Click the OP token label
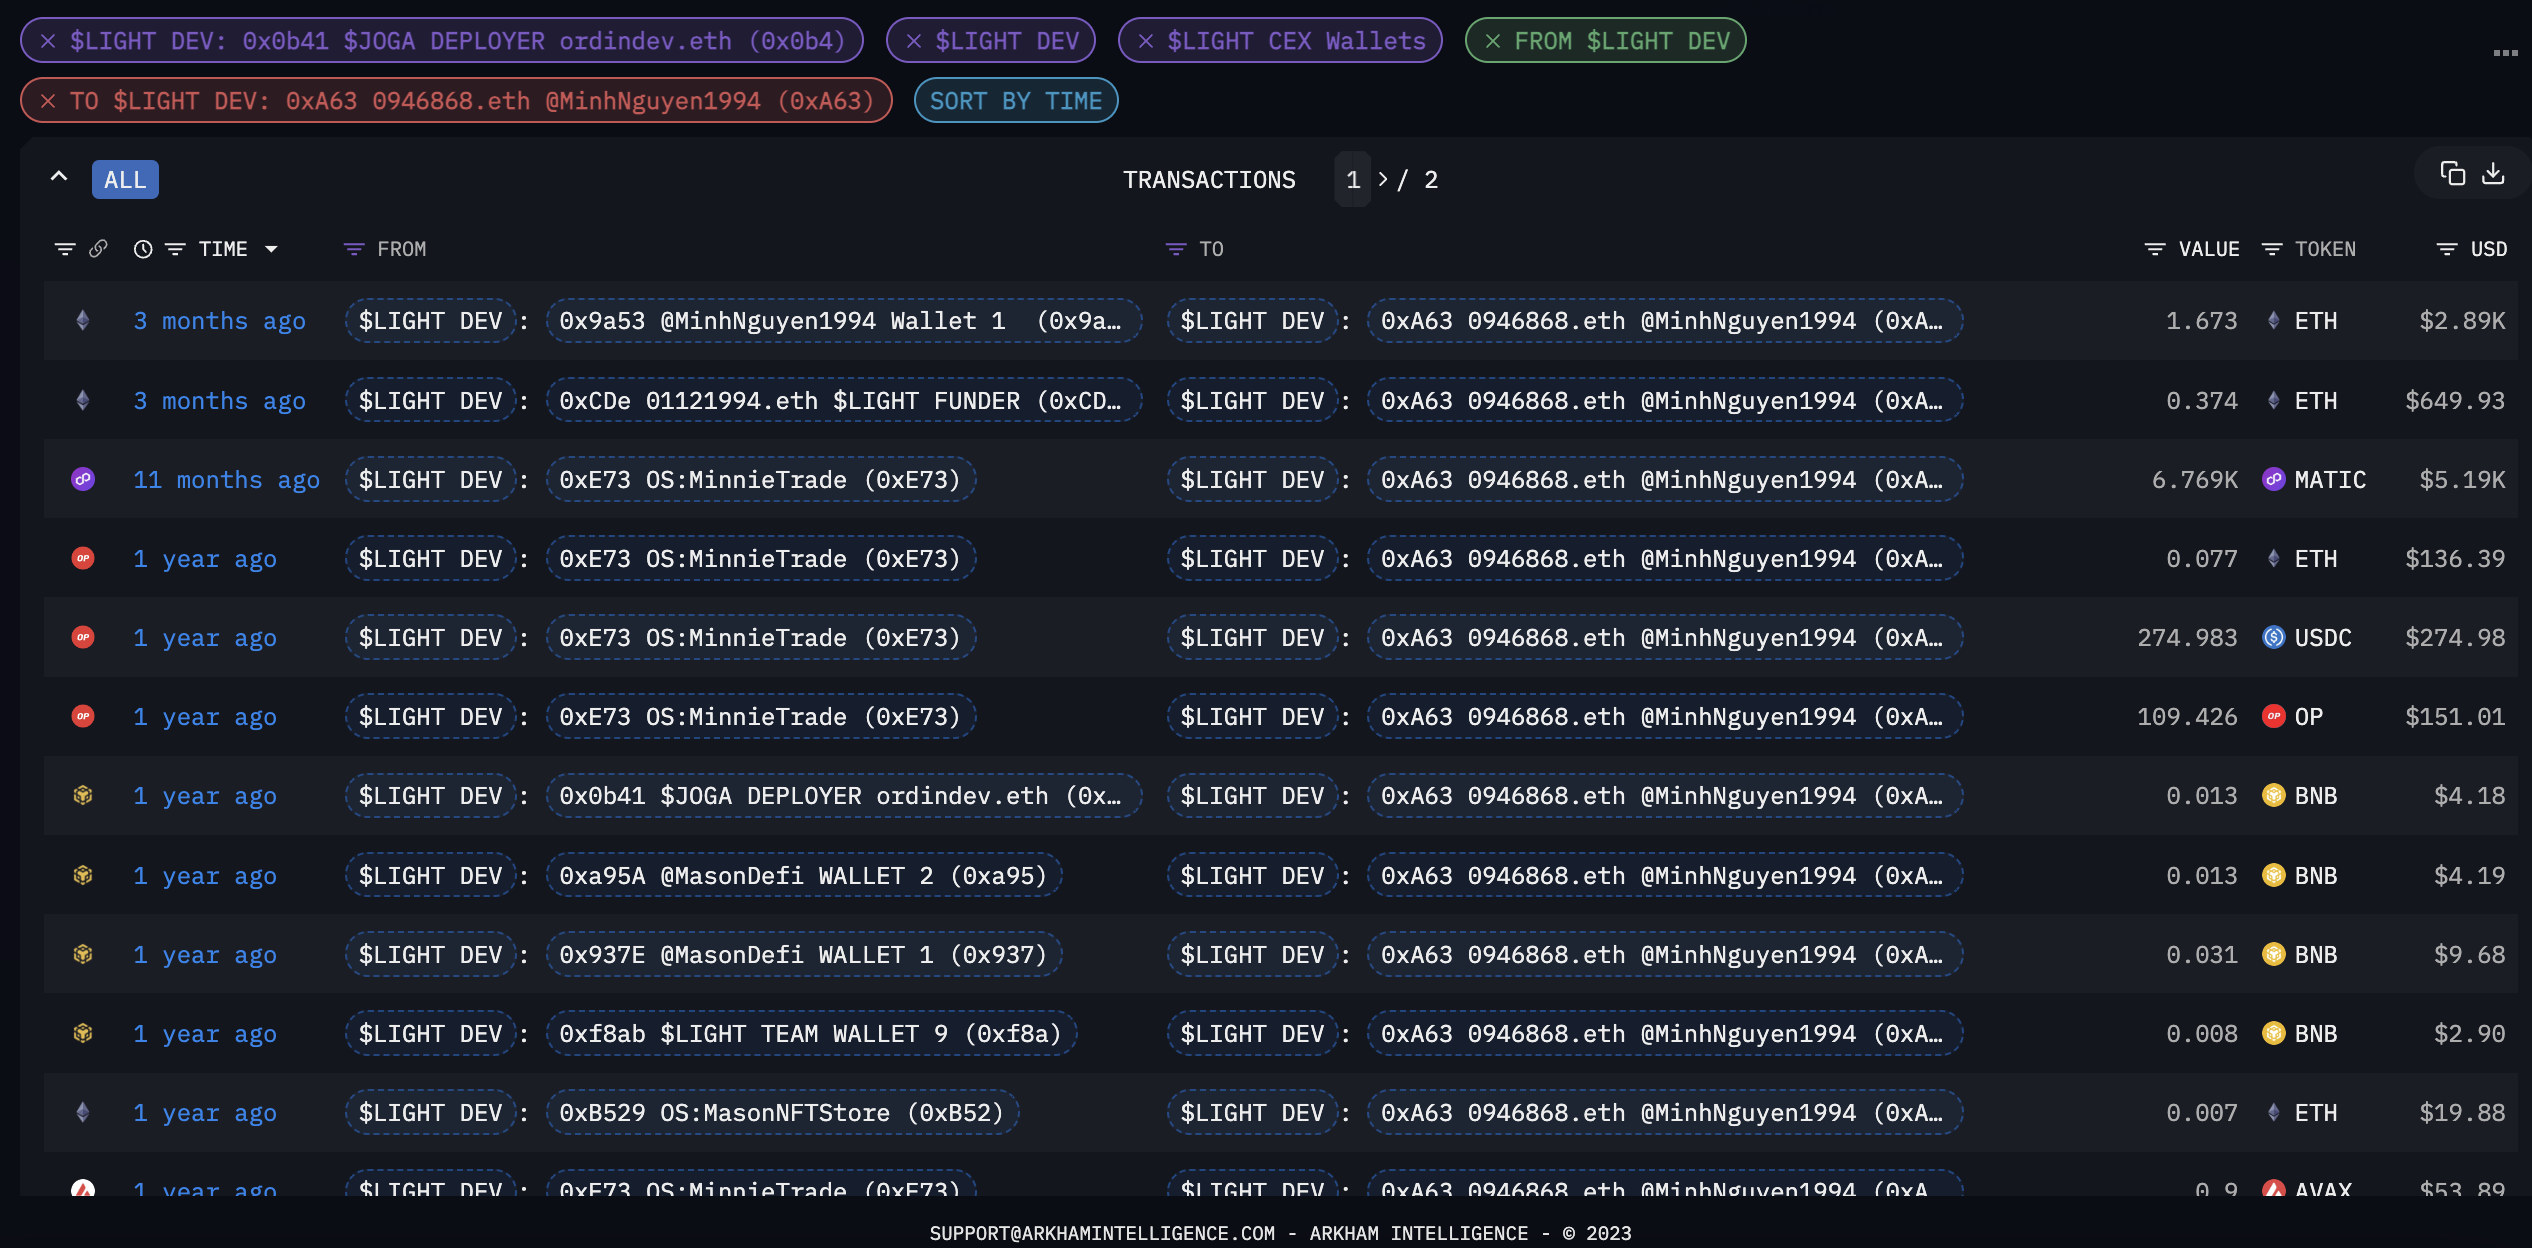Image resolution: width=2532 pixels, height=1248 pixels. (x=2309, y=717)
